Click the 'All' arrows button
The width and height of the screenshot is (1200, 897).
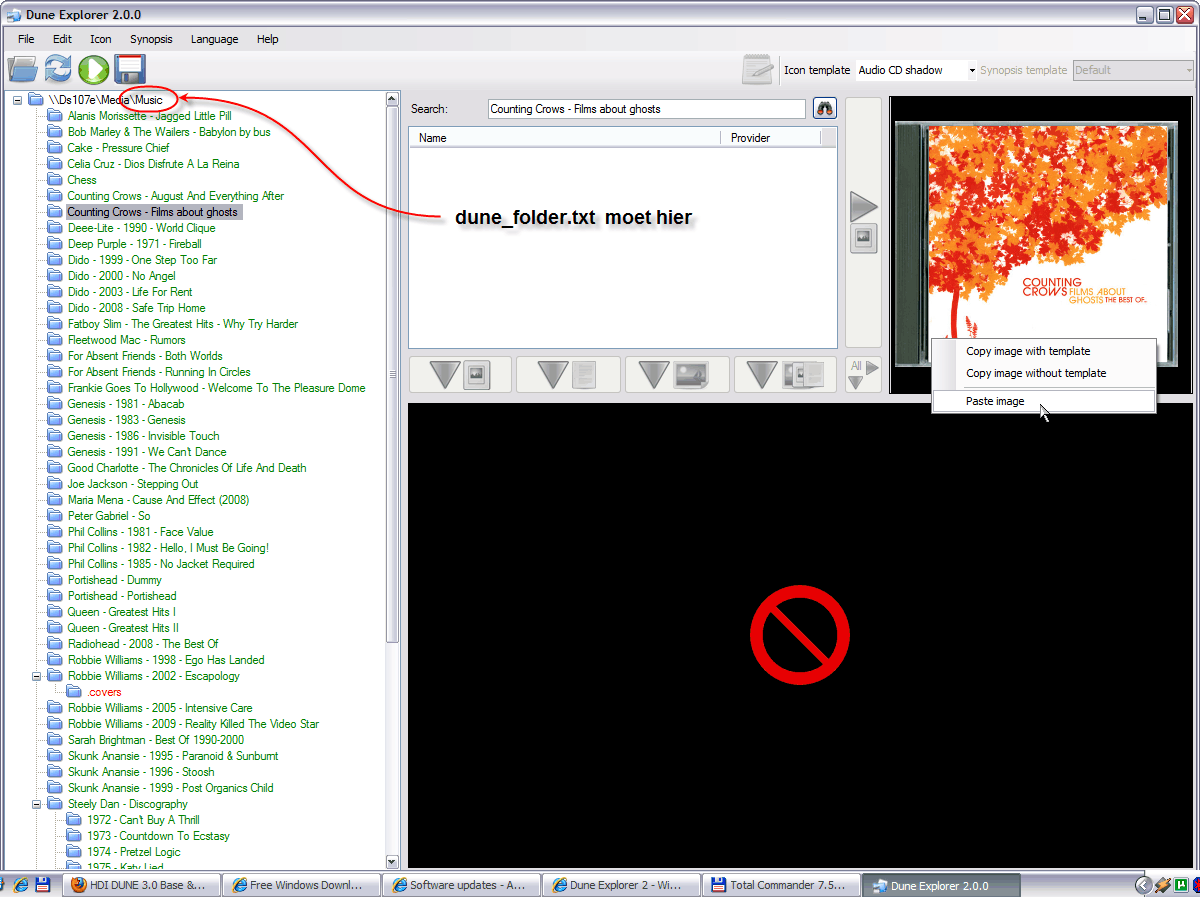pos(864,374)
